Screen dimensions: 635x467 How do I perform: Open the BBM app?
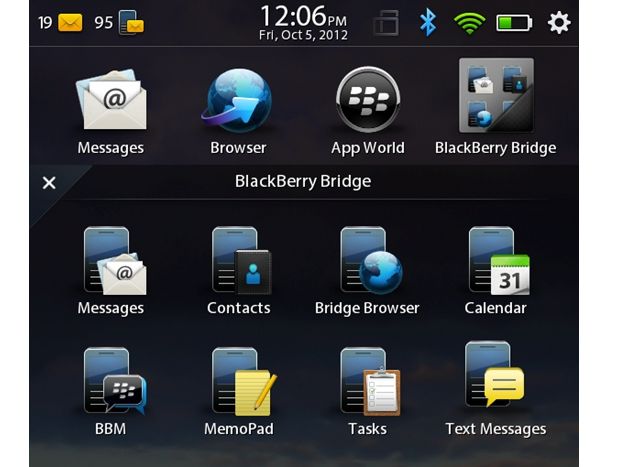[115, 381]
